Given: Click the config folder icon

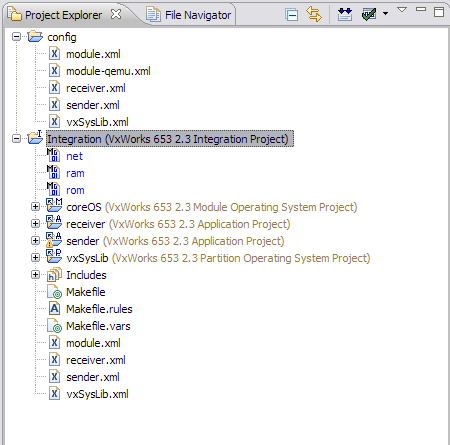Looking at the screenshot, I should click(35, 36).
